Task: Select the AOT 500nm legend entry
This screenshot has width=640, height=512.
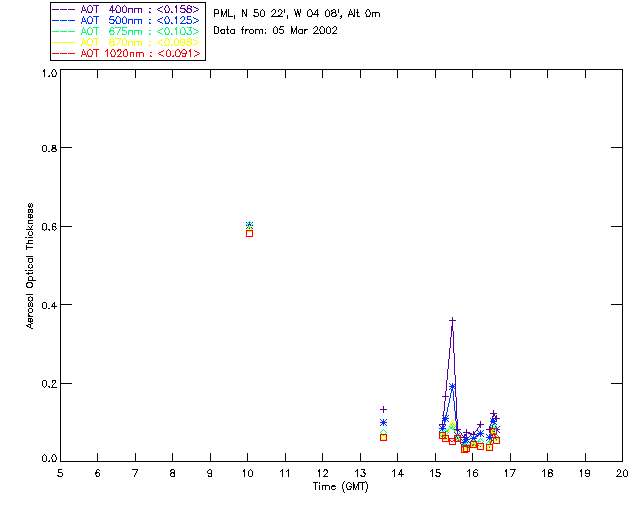Action: click(126, 20)
